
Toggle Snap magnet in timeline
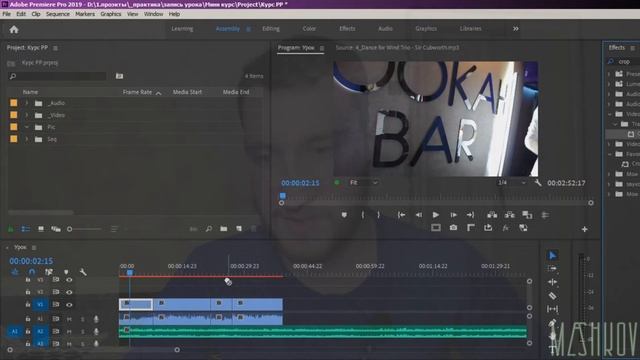[x=32, y=272]
